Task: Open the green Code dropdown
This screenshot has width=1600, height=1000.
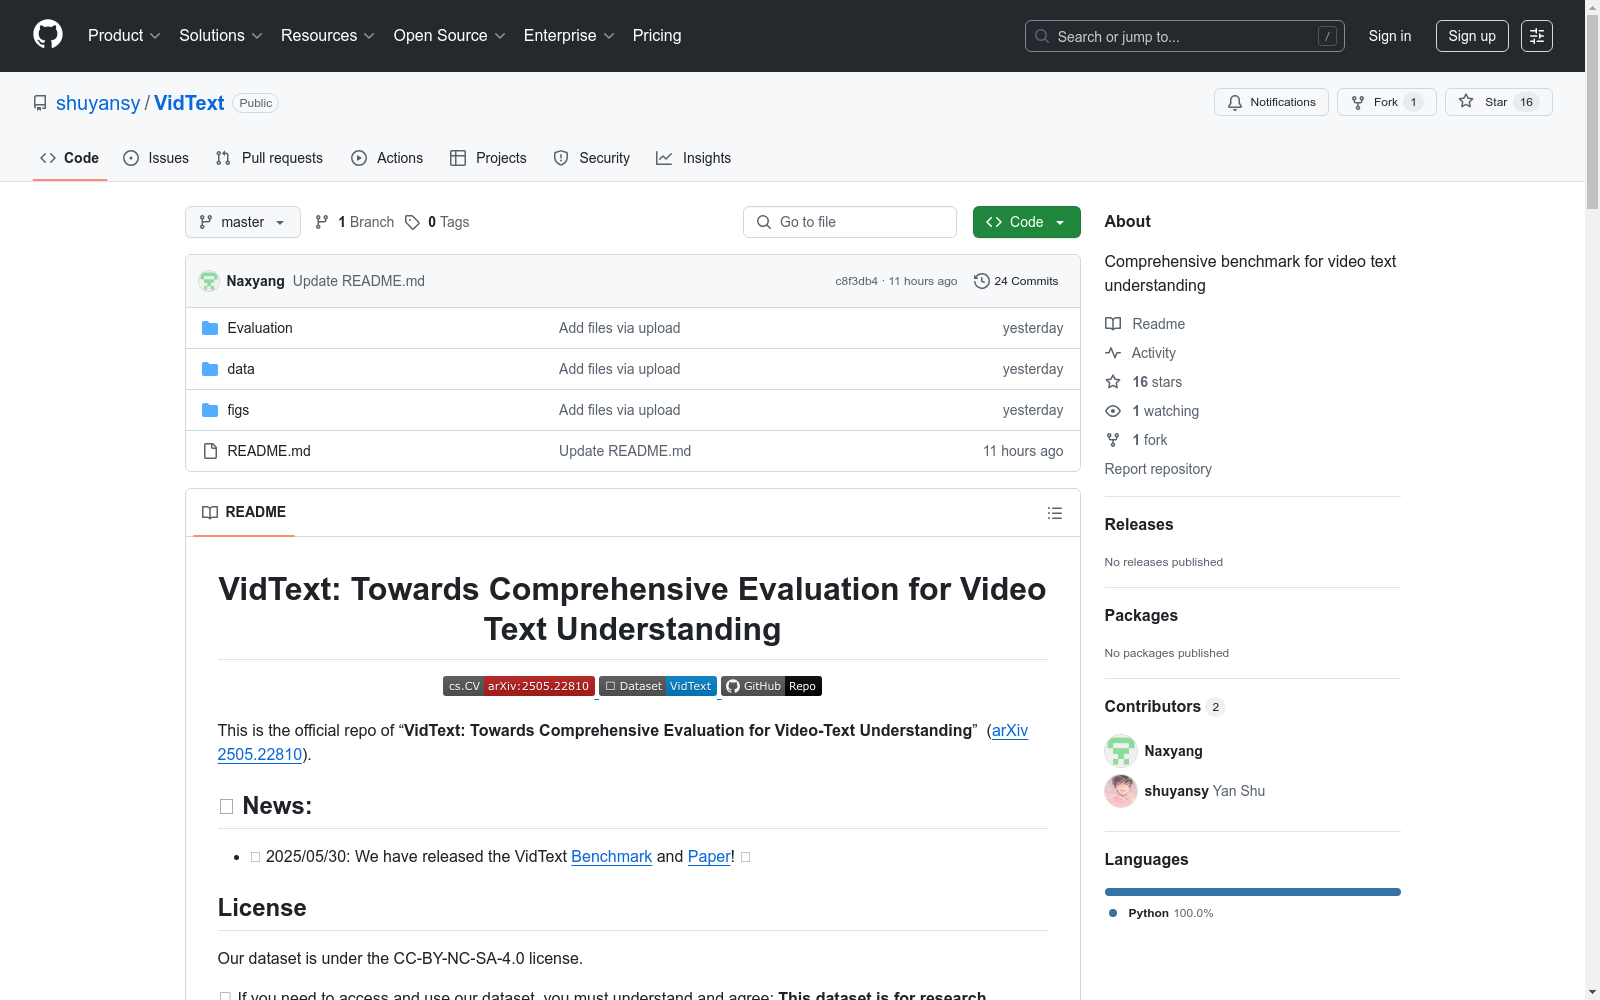Action: (1027, 222)
